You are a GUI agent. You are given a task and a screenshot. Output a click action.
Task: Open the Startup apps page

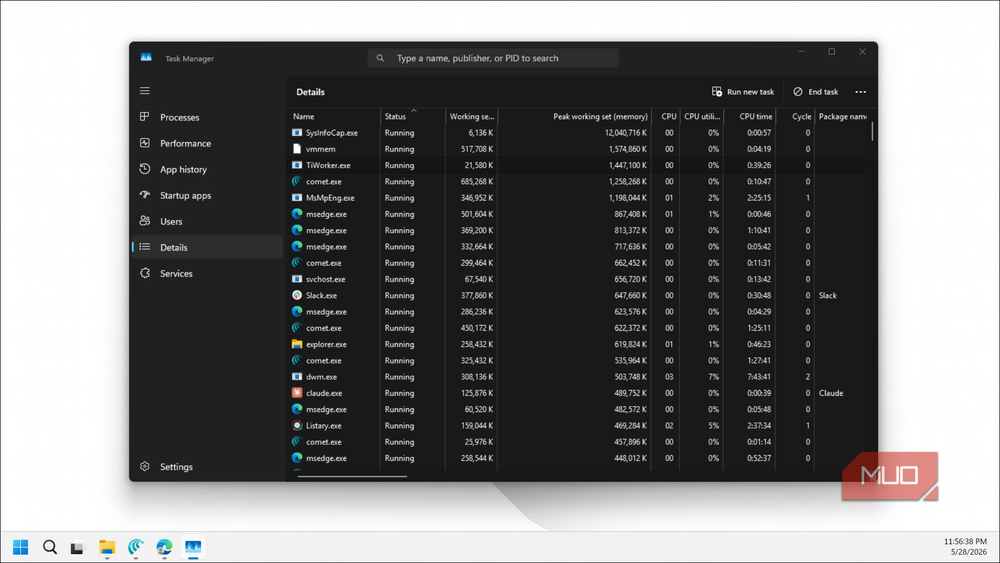(x=207, y=196)
